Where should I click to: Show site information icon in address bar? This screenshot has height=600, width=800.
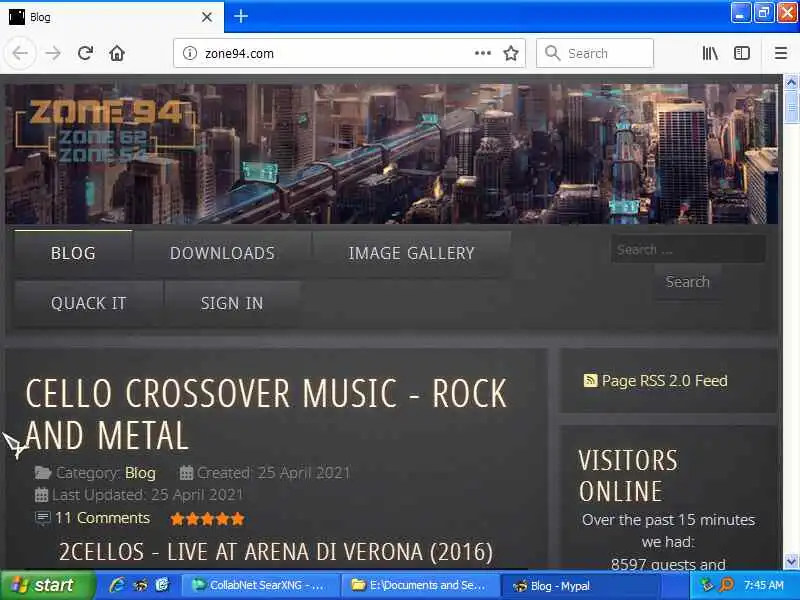[190, 53]
